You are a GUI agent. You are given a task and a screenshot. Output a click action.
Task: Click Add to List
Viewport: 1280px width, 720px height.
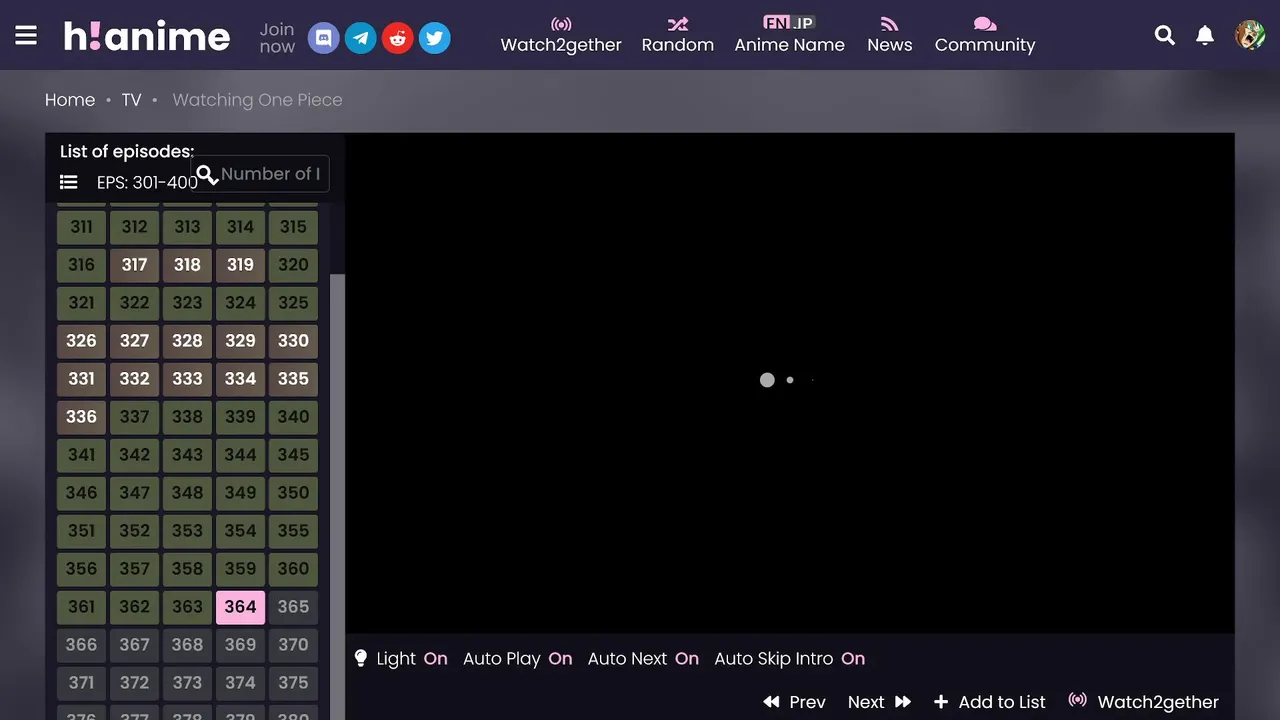click(x=990, y=702)
